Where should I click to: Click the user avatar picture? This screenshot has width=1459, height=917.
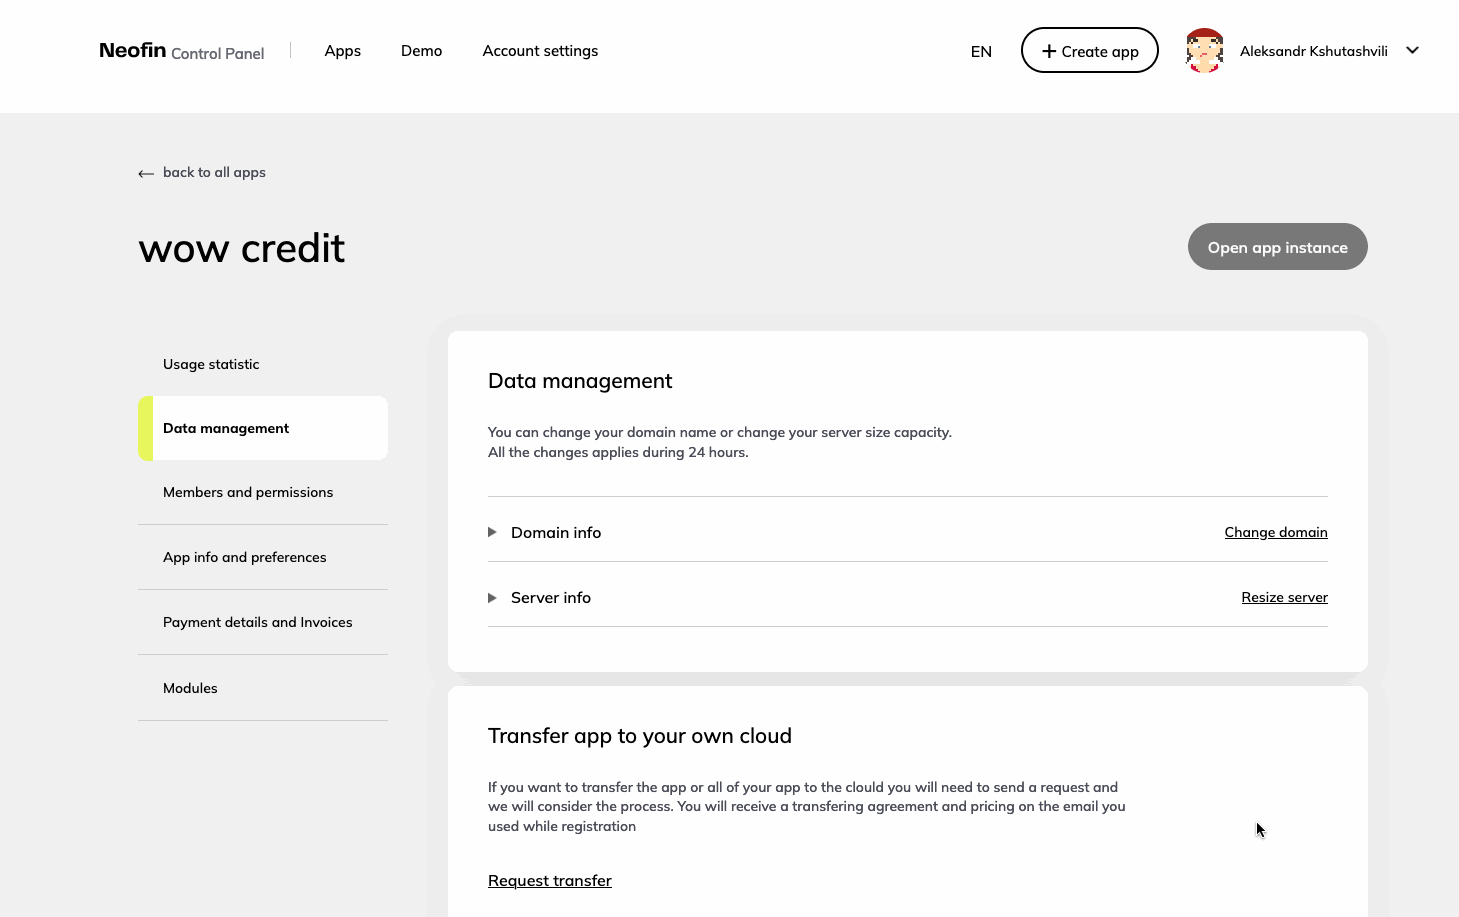point(1204,50)
